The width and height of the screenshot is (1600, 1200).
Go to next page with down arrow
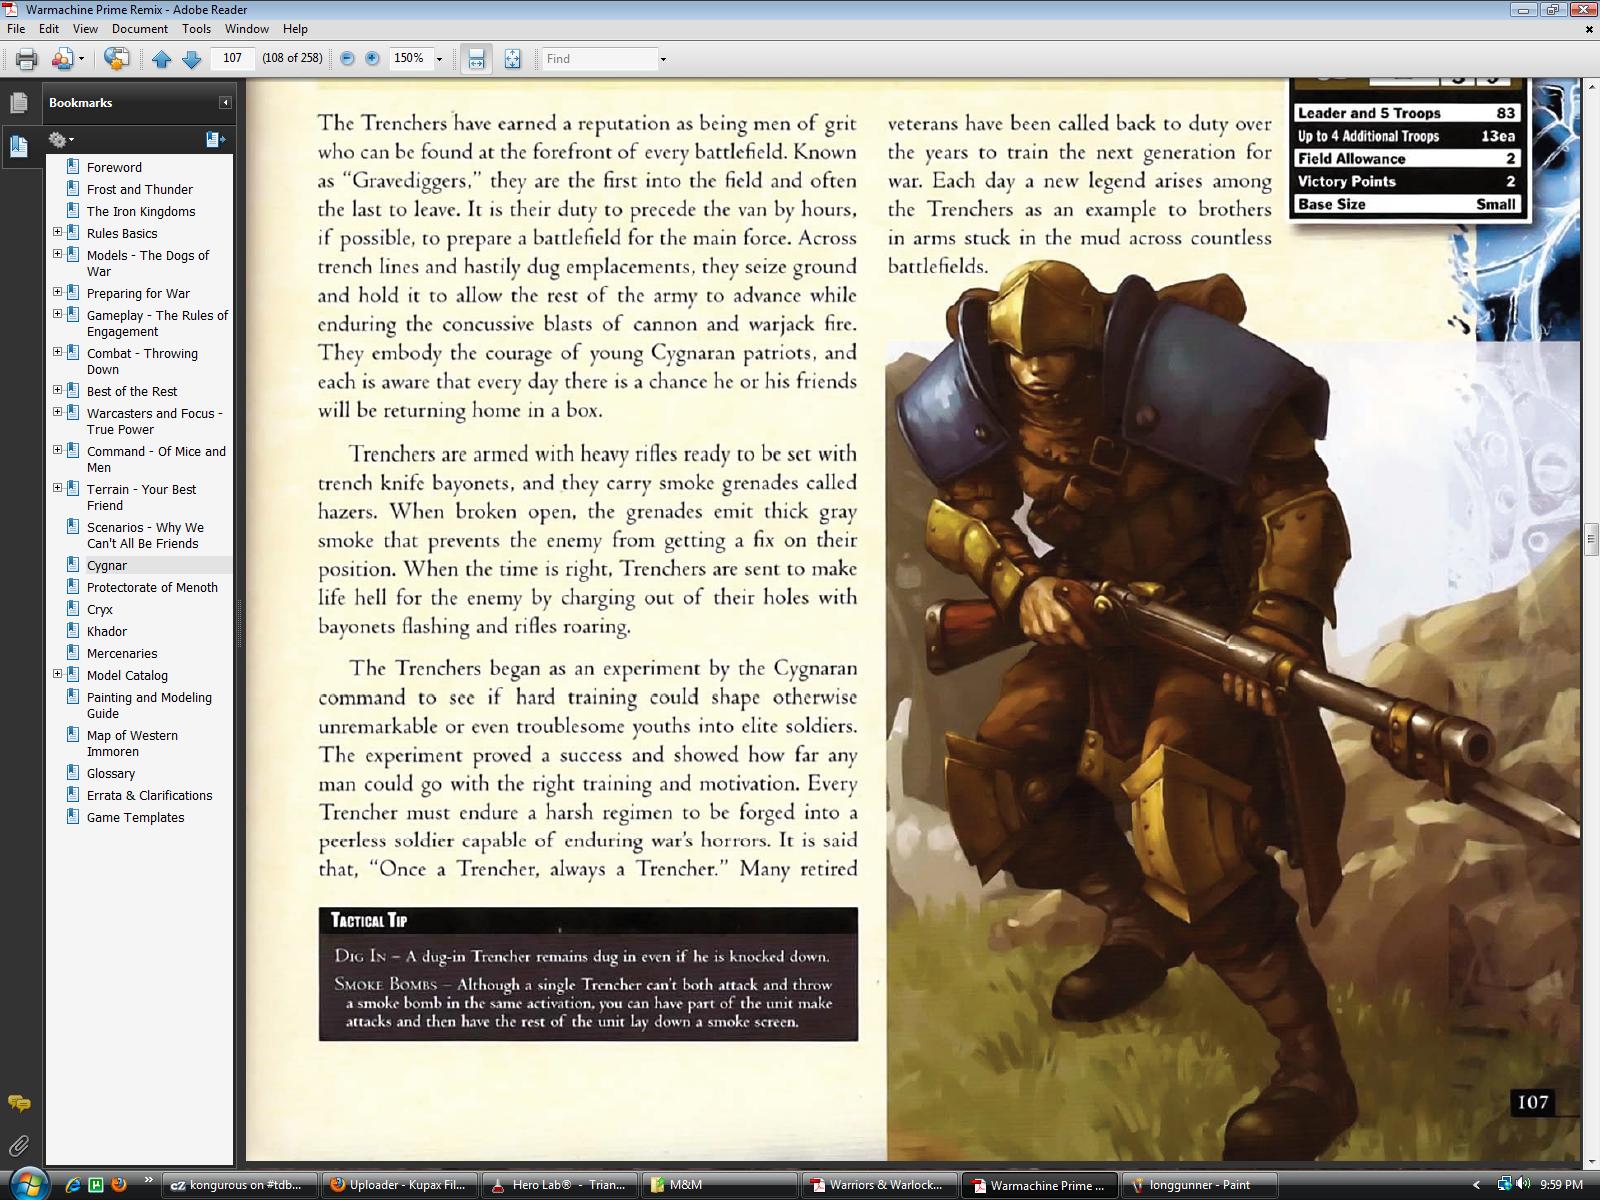(191, 59)
